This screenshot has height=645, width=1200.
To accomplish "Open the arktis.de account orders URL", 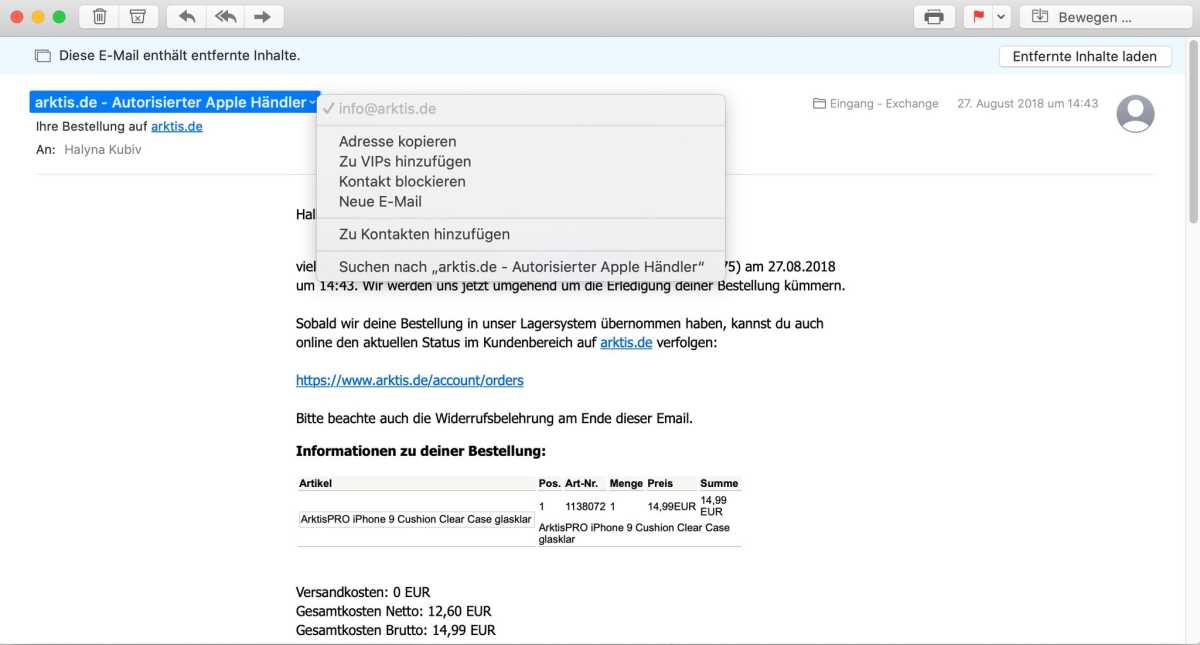I will click(409, 380).
